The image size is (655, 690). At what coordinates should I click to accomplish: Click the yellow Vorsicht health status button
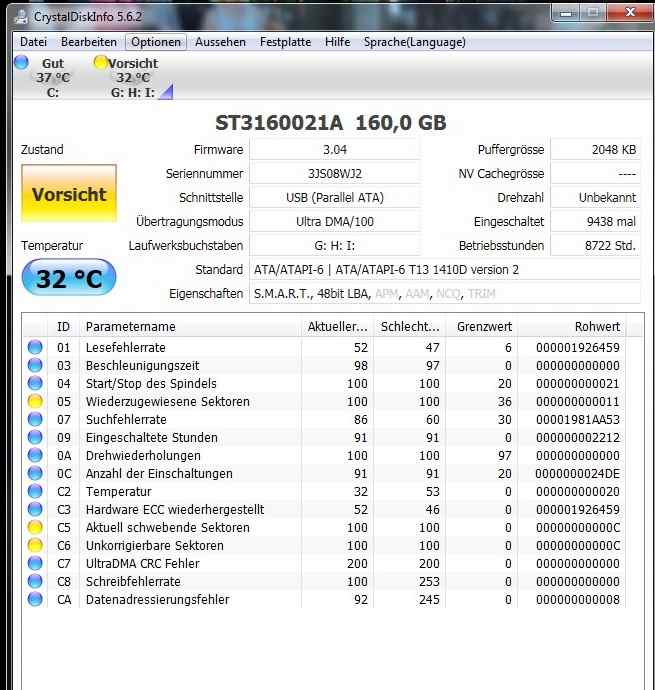pos(69,194)
